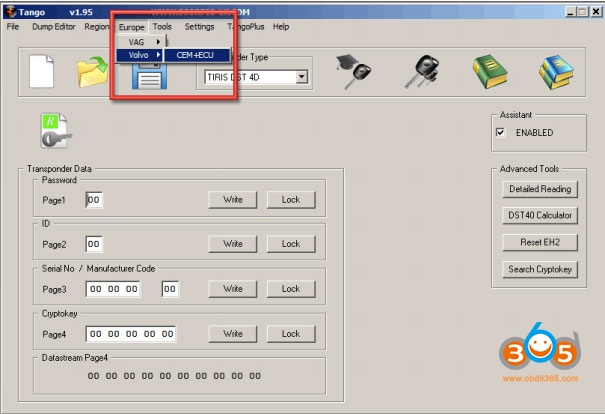The image size is (605, 414).
Task: Focus the Page1 password field
Action: pos(94,200)
